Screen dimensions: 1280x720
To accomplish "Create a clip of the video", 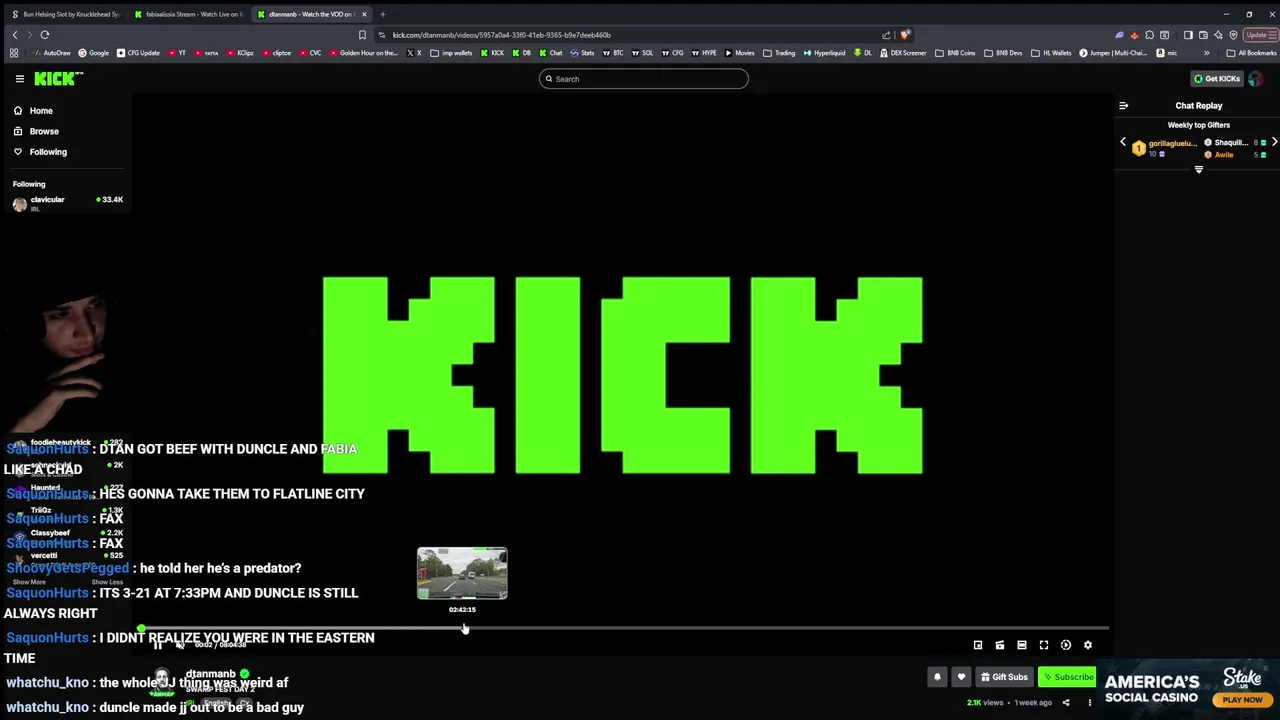I will tap(1000, 646).
